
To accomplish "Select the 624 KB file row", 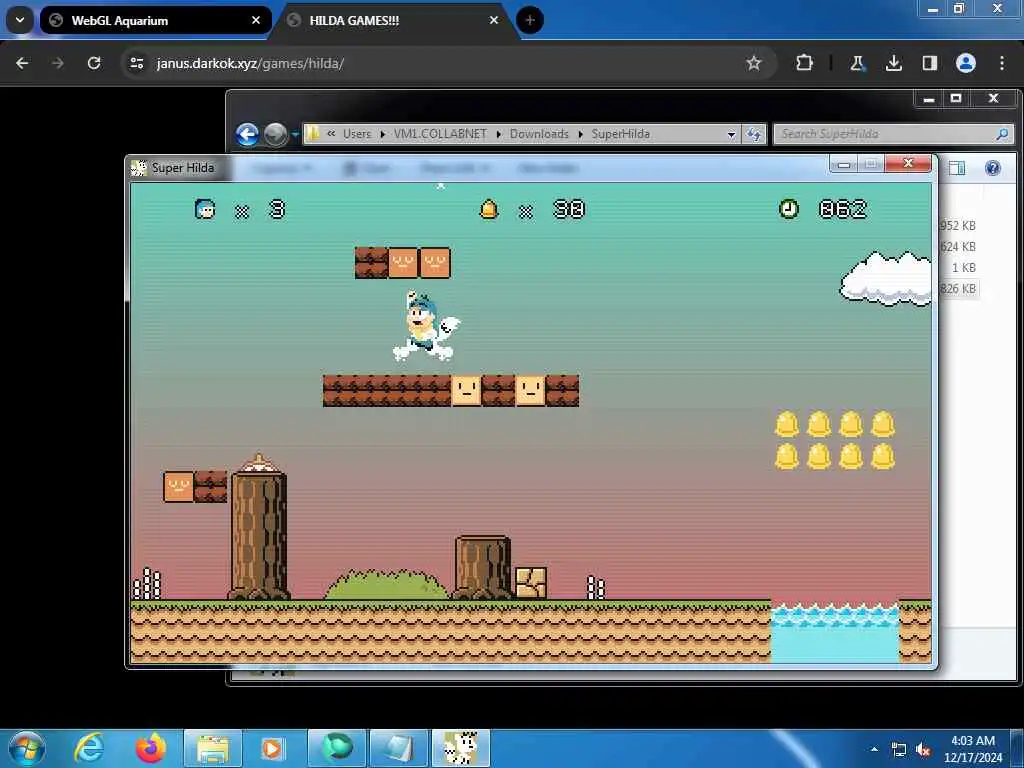I will 957,247.
